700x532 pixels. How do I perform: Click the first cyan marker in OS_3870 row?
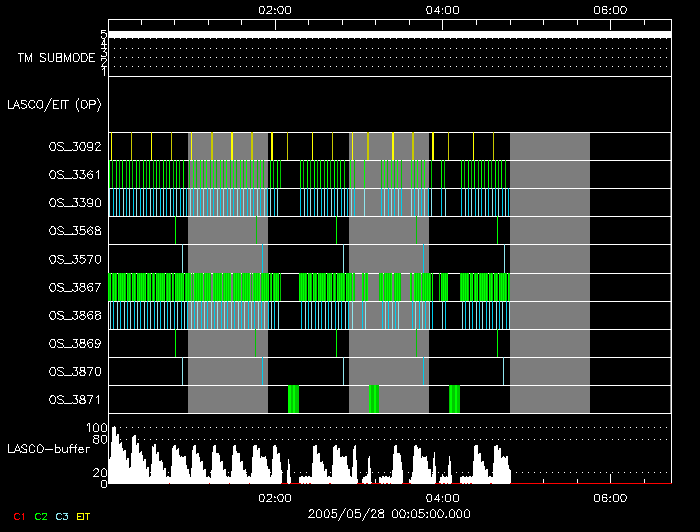pyautogui.click(x=182, y=372)
